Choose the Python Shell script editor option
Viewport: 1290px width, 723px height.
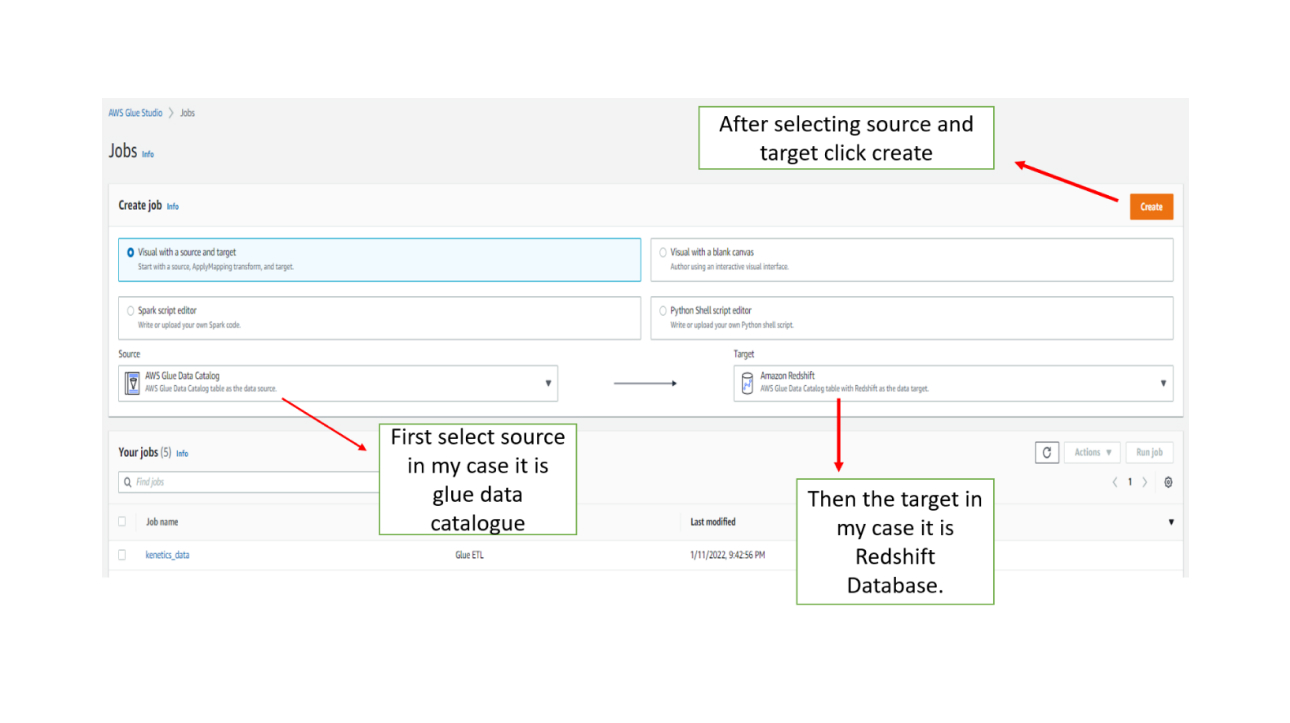tap(911, 317)
